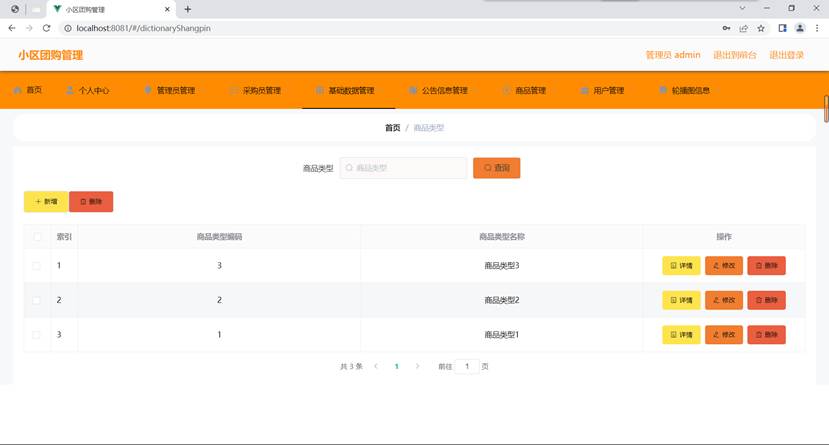Toggle the select-all header checkbox

[x=37, y=237]
